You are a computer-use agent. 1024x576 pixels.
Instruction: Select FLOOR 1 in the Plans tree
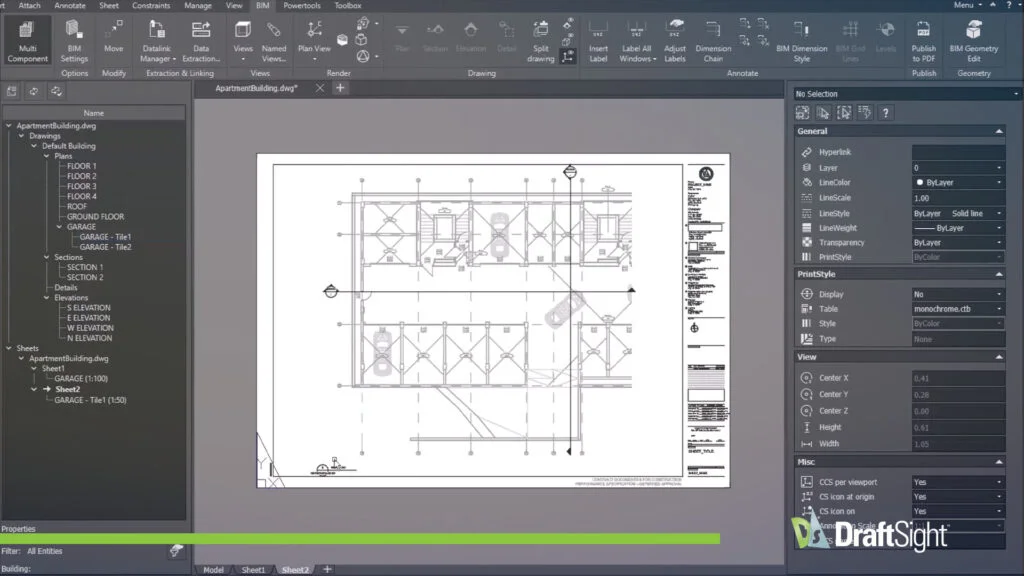[x=81, y=166]
